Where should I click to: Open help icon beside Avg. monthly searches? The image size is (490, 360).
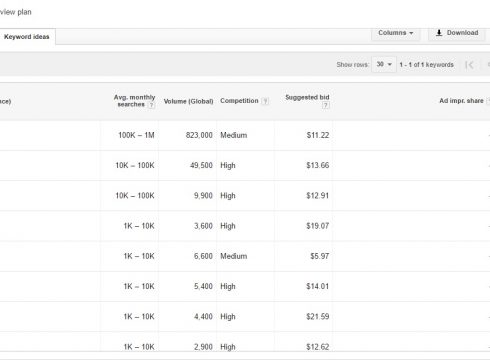151,105
